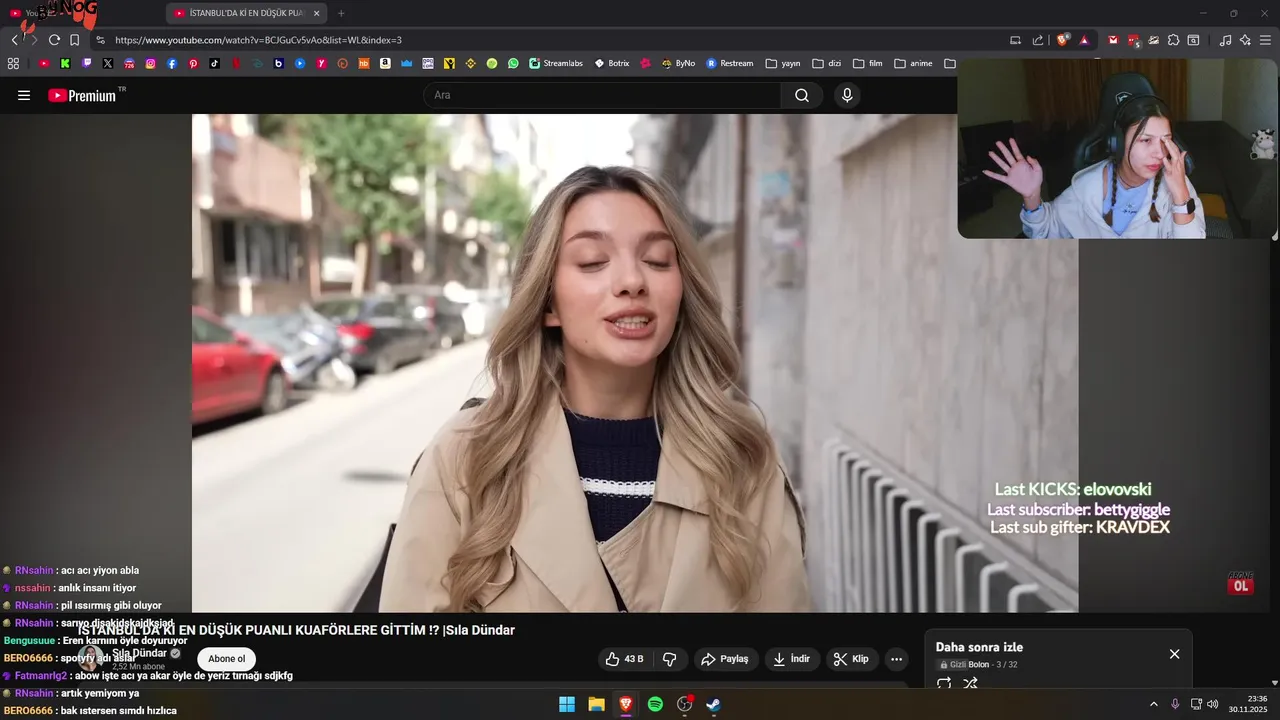This screenshot has height=720, width=1280.
Task: Open the browser extensions puzzle icon
Action: point(1173,40)
